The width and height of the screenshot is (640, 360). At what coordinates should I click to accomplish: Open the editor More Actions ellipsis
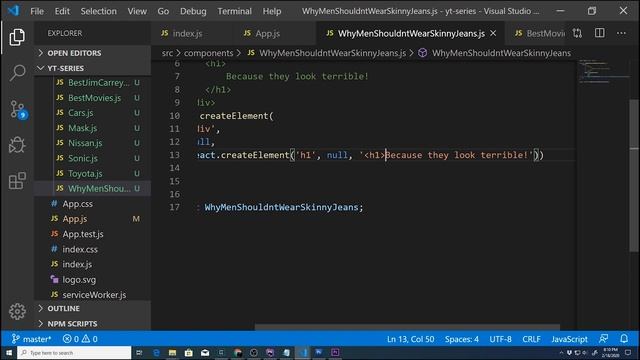tap(621, 33)
